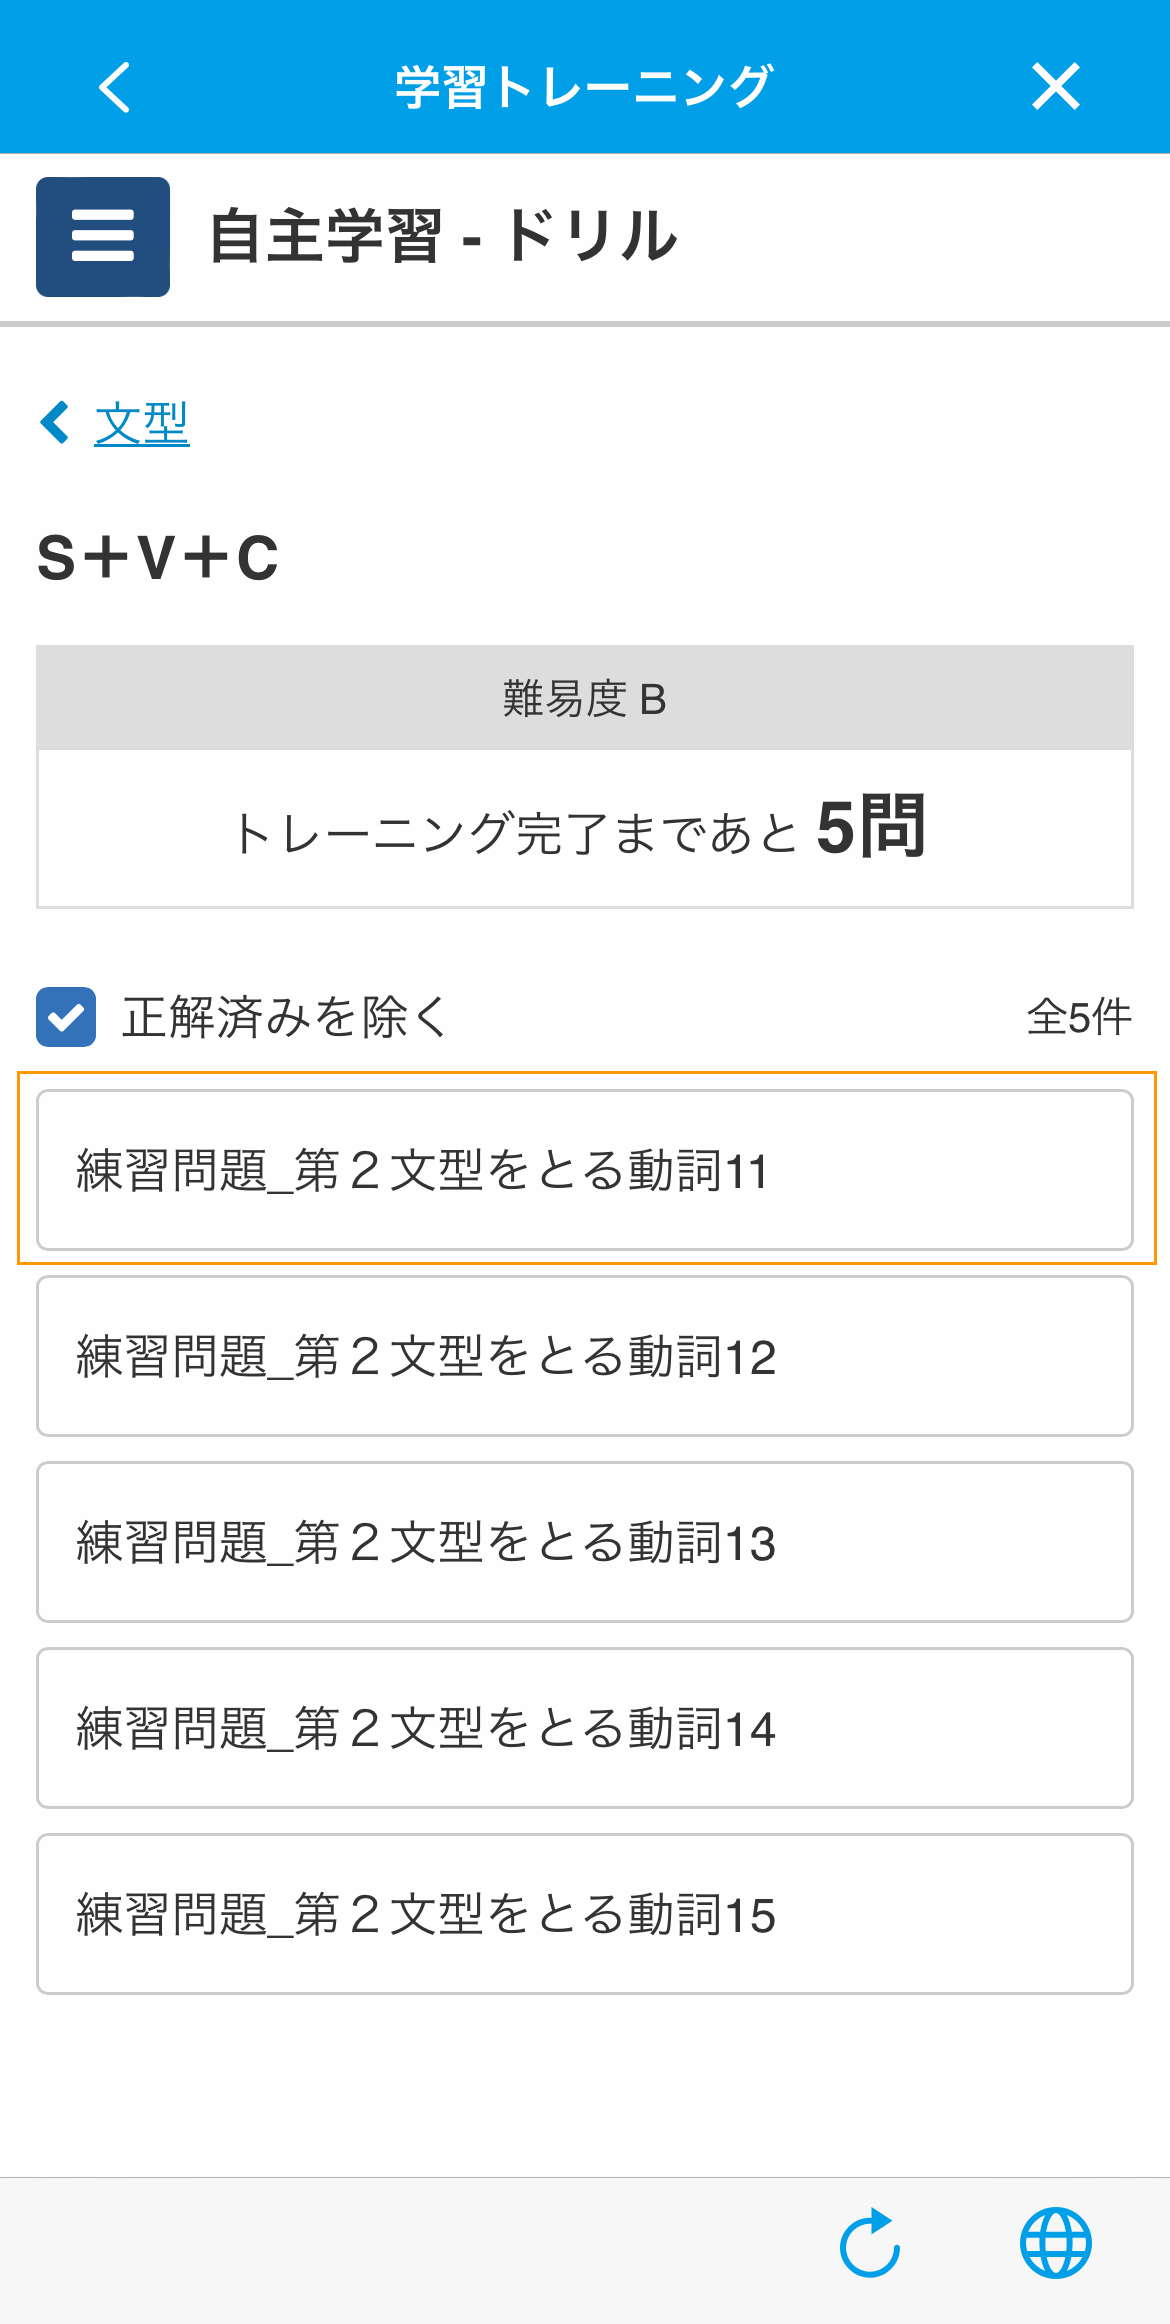Choose 練習問題_第2文型をとる動詞15 item
Screen dimensions: 1170x2324
[585, 1914]
